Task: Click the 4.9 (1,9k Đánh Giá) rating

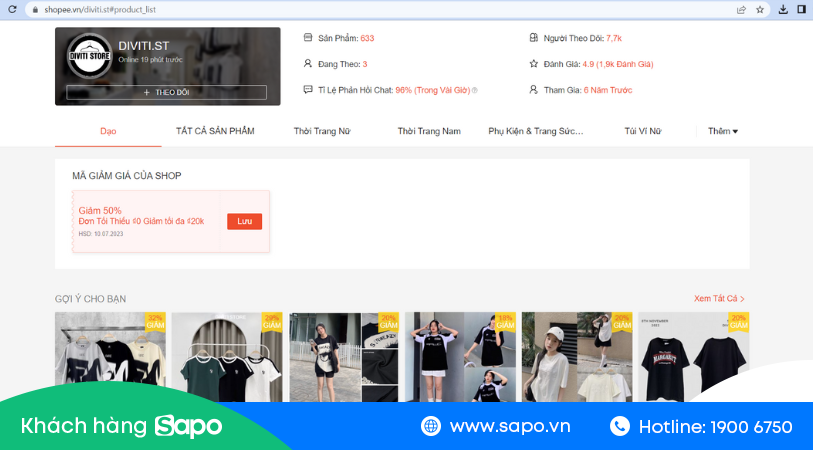Action: tap(618, 64)
